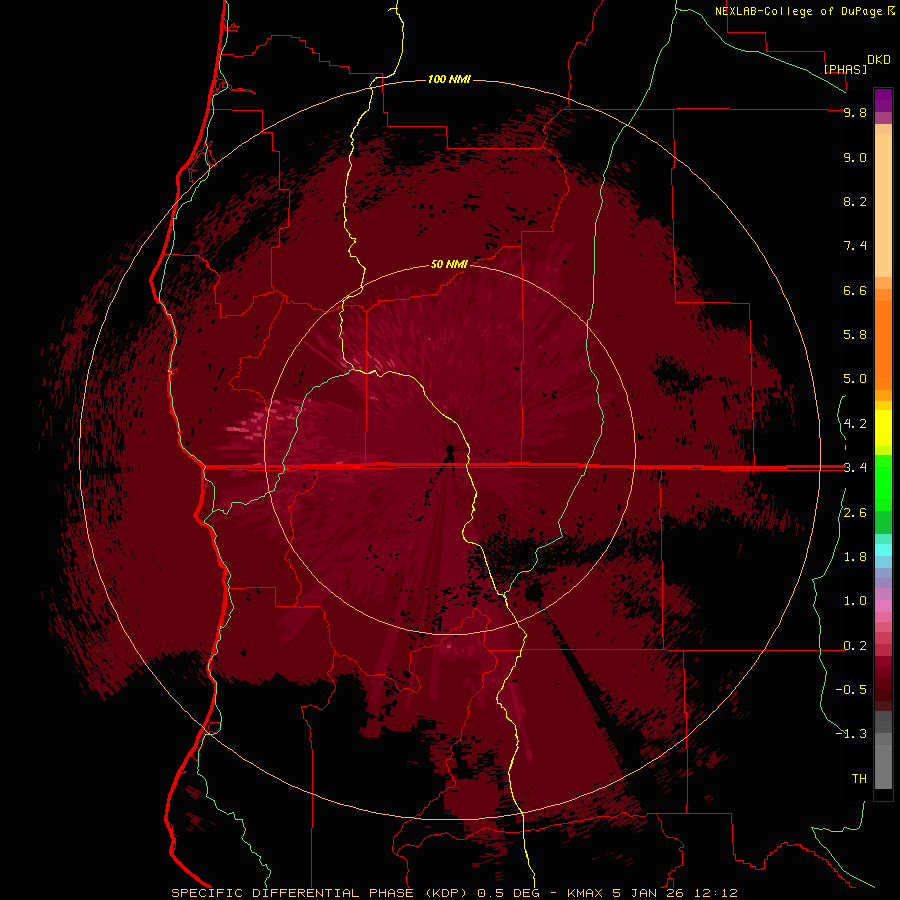Image resolution: width=900 pixels, height=900 pixels.
Task: Select the 5.8 scale value
Action: pyautogui.click(x=855, y=335)
